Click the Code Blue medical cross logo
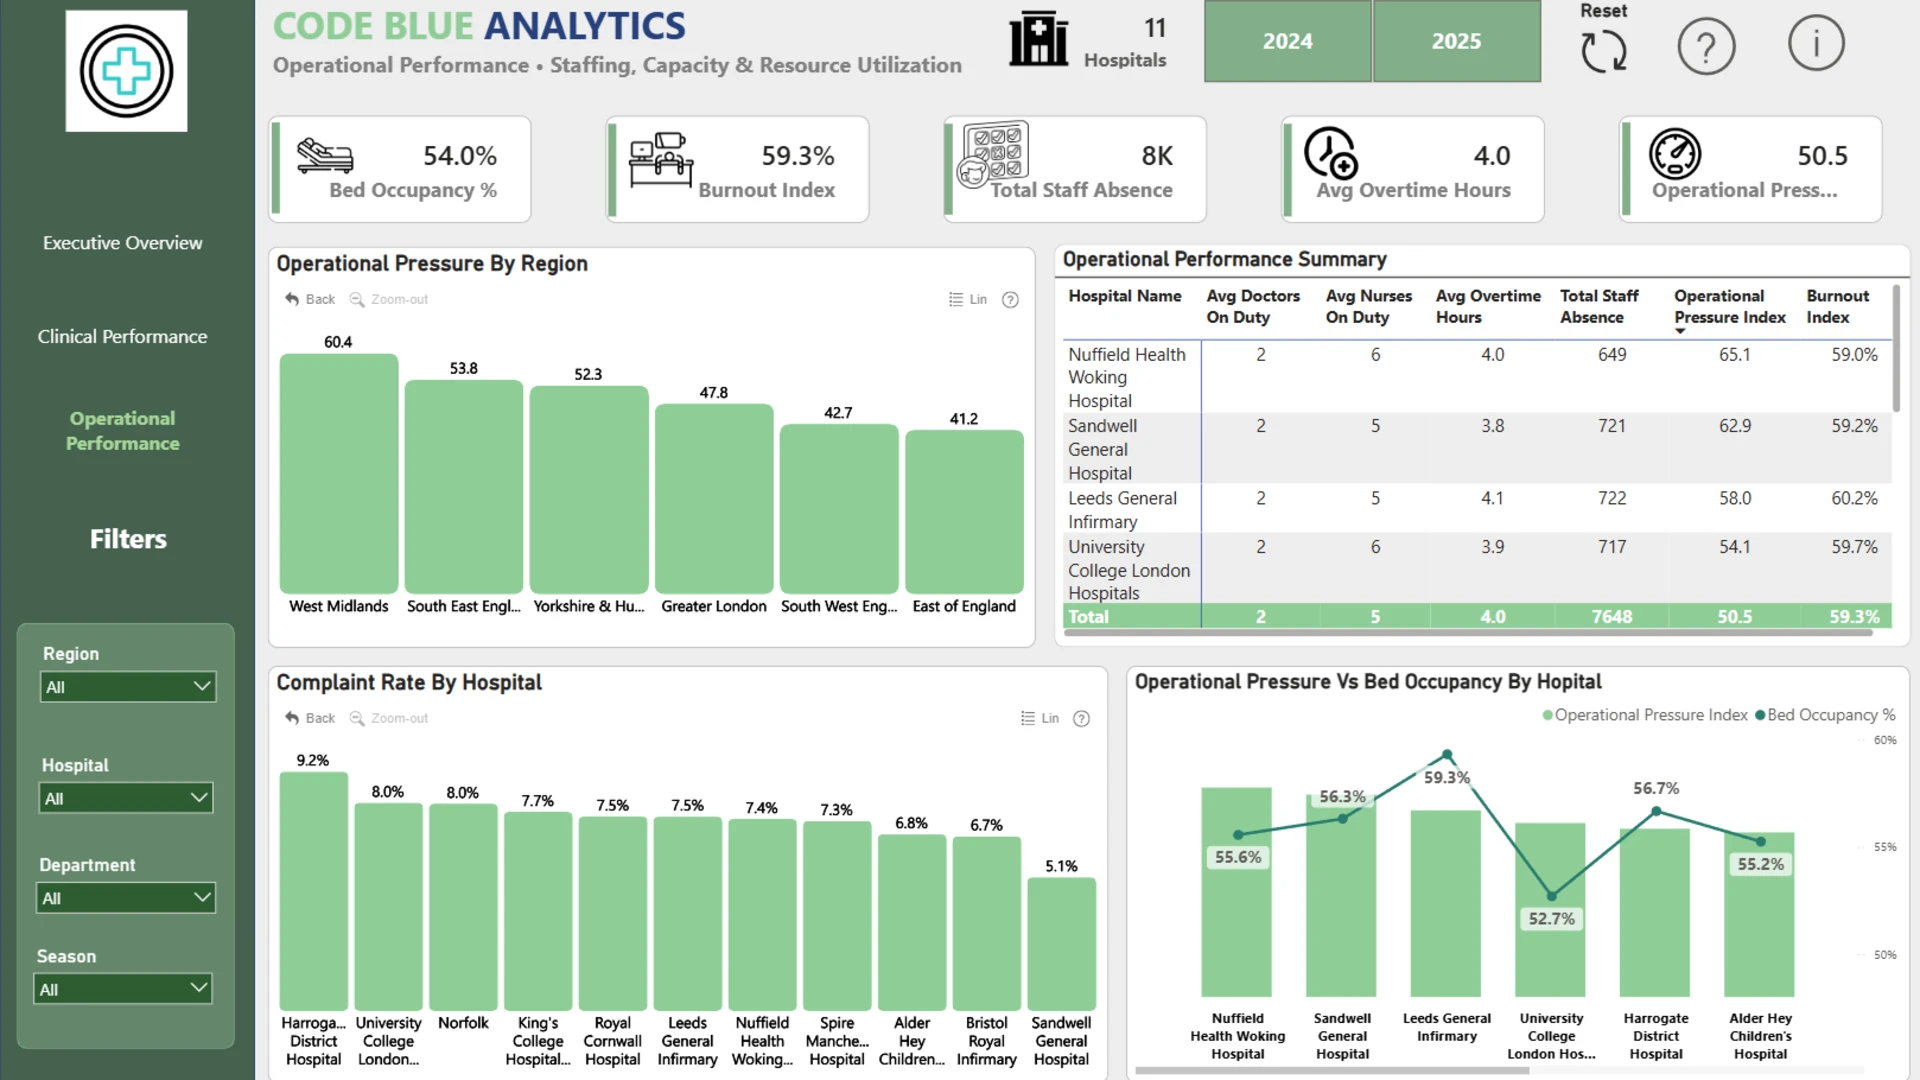This screenshot has width=1920, height=1080. [126, 71]
